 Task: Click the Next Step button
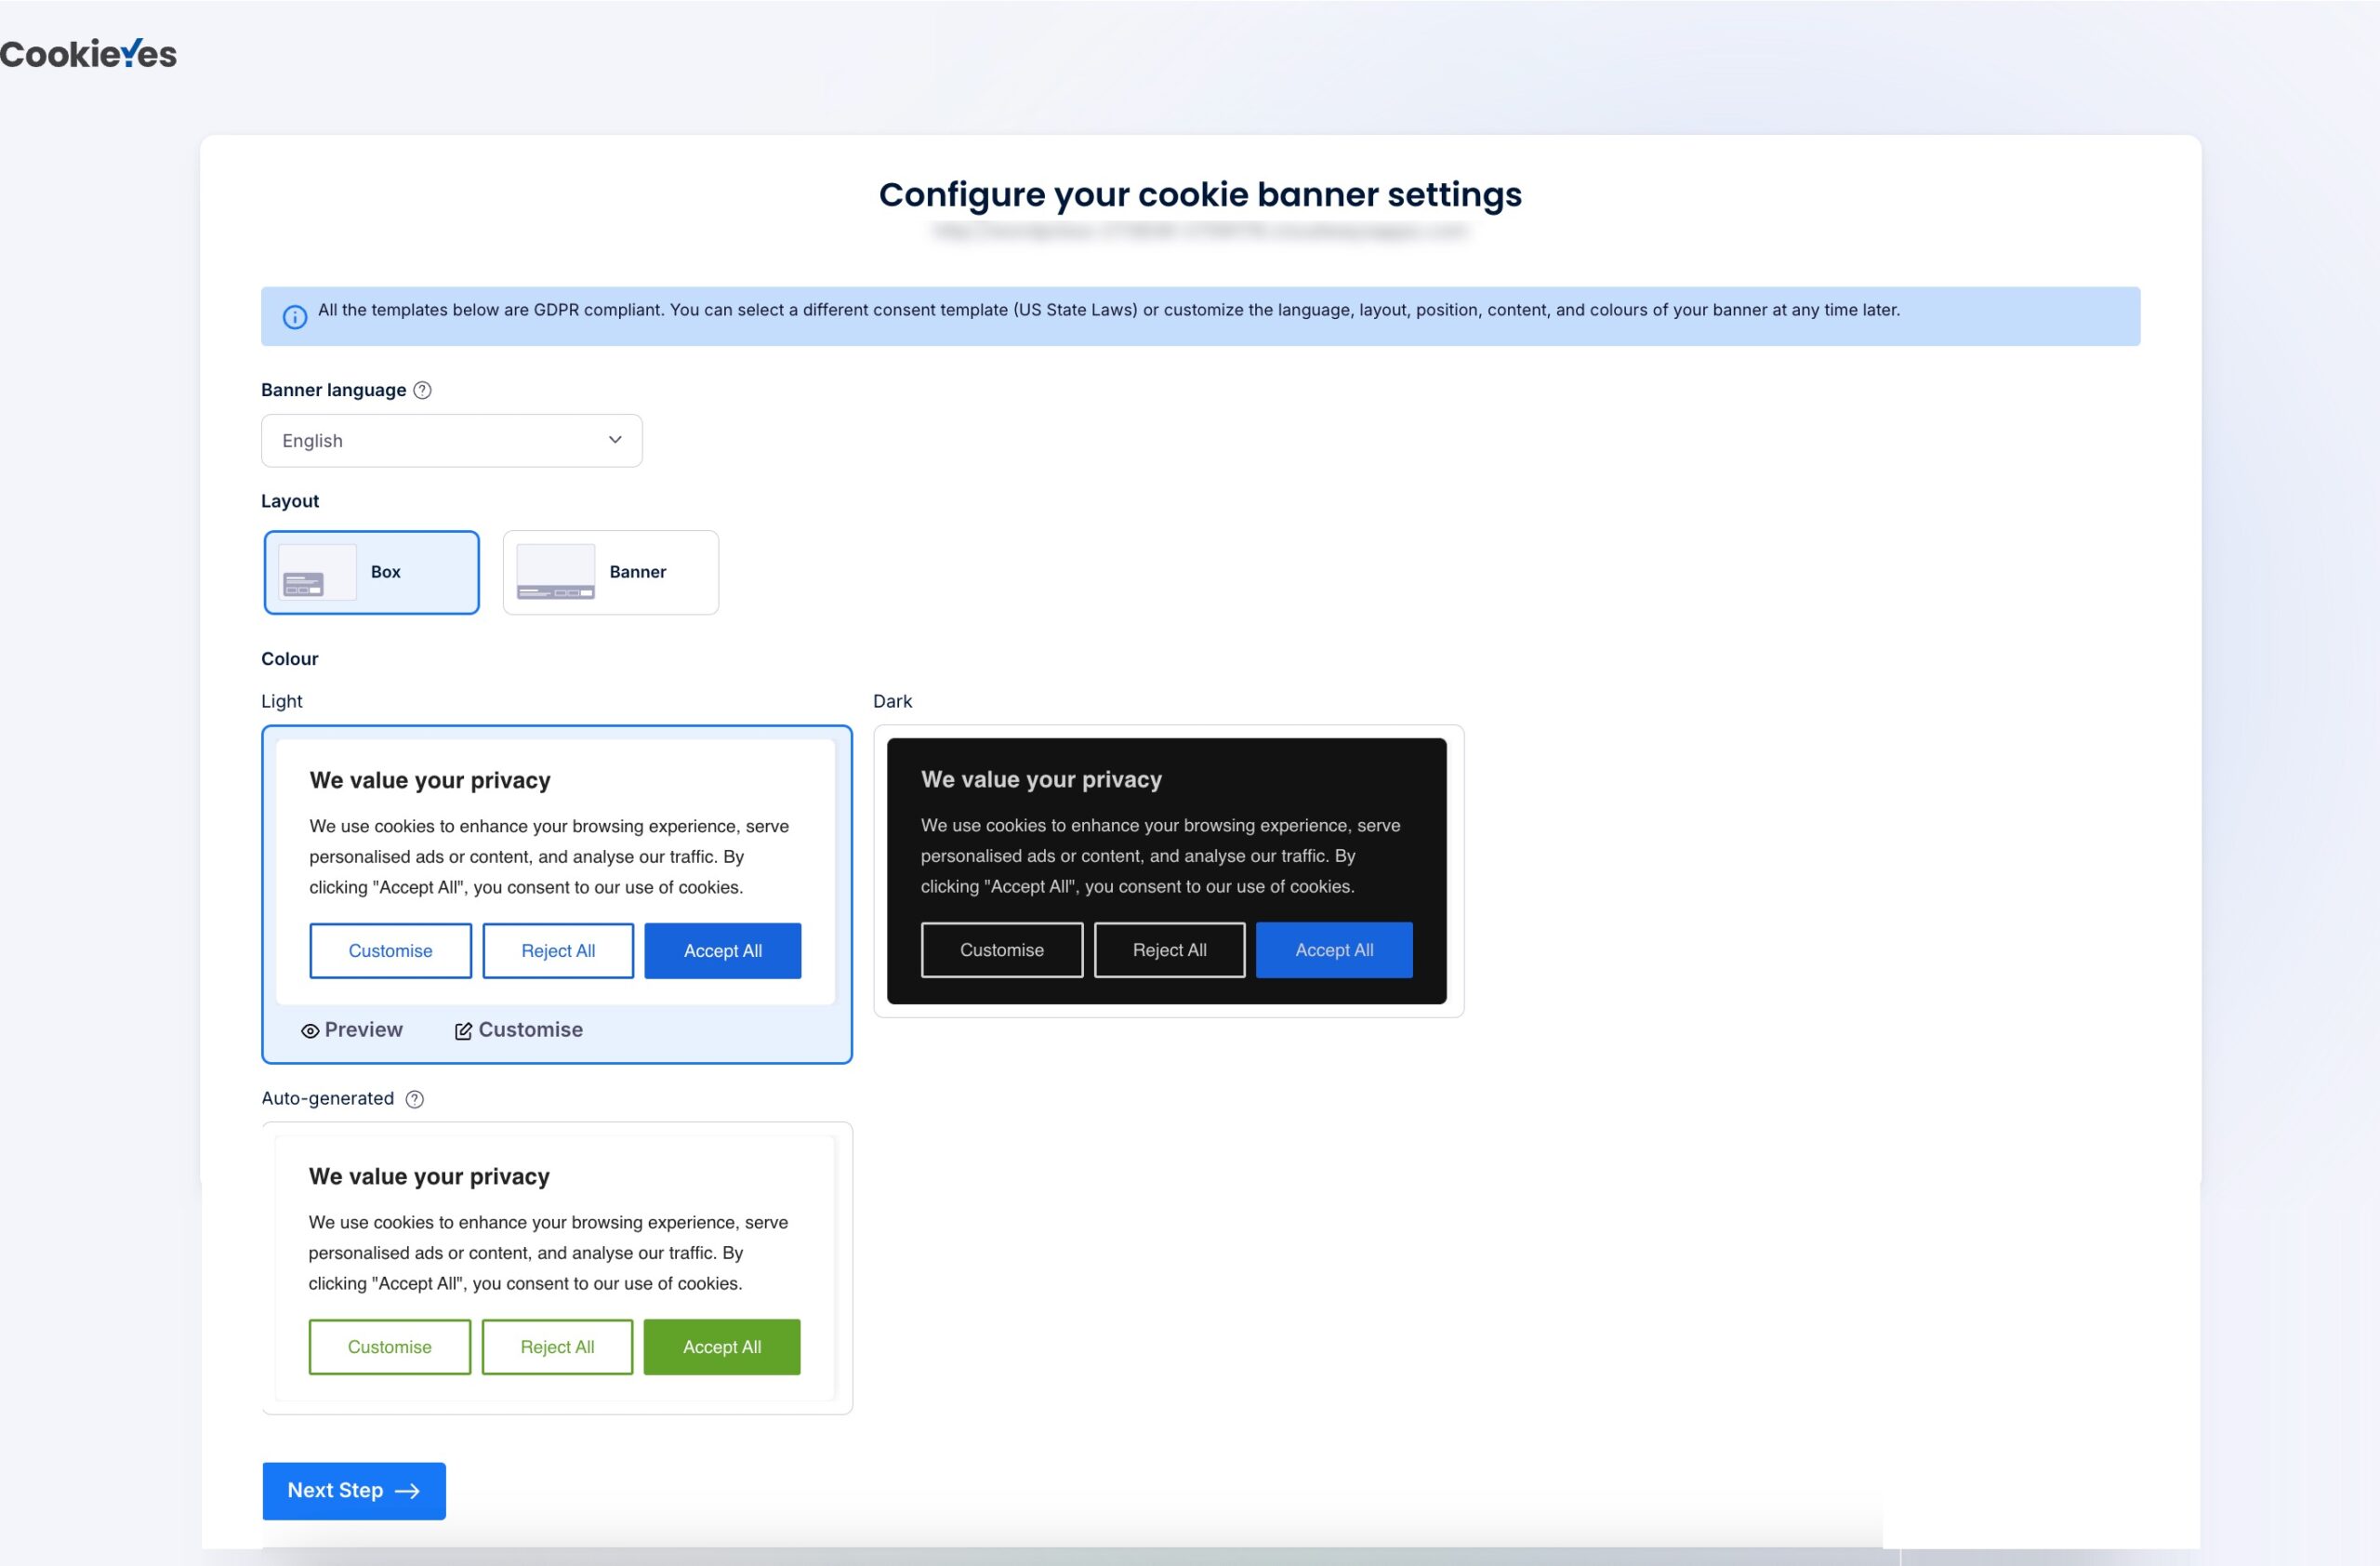click(x=354, y=1490)
